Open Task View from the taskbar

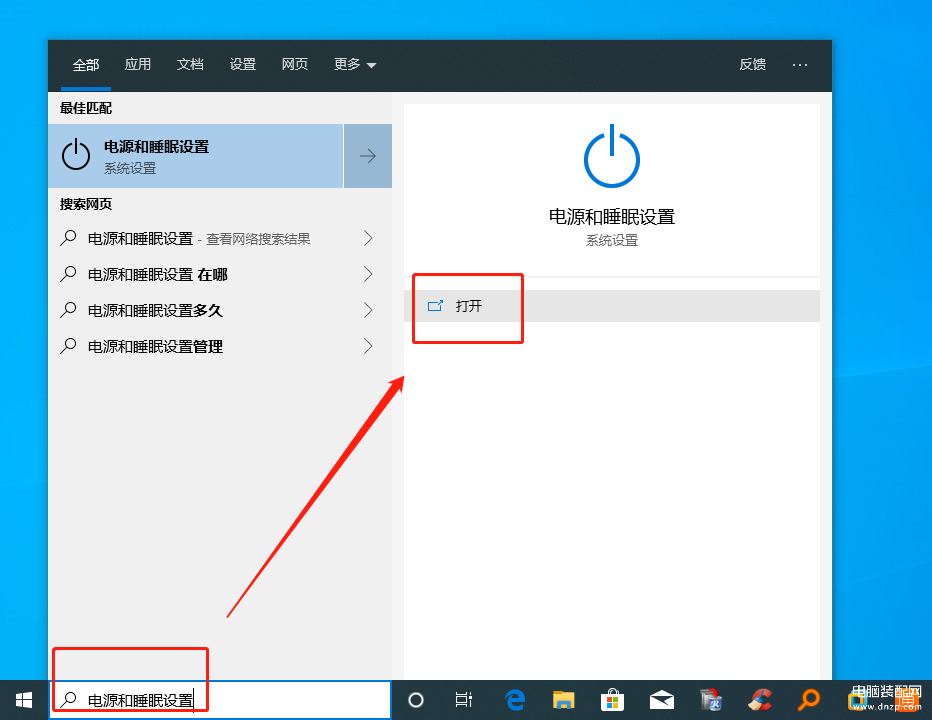tap(464, 700)
